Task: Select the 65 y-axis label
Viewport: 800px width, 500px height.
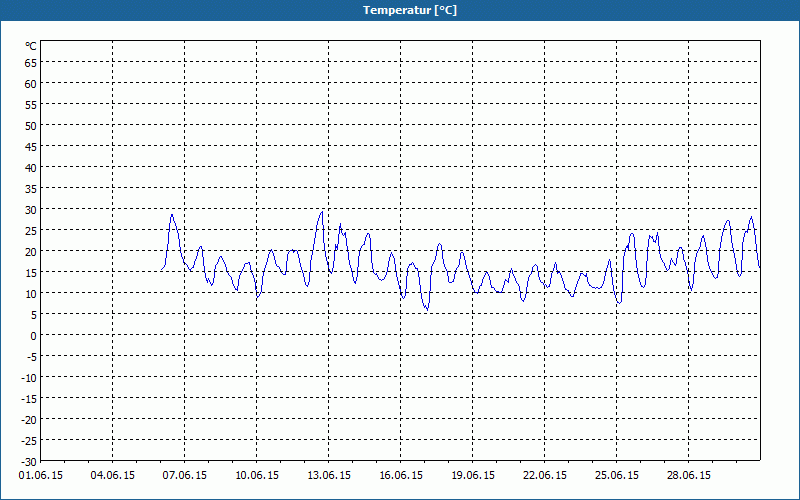Action: click(30, 62)
